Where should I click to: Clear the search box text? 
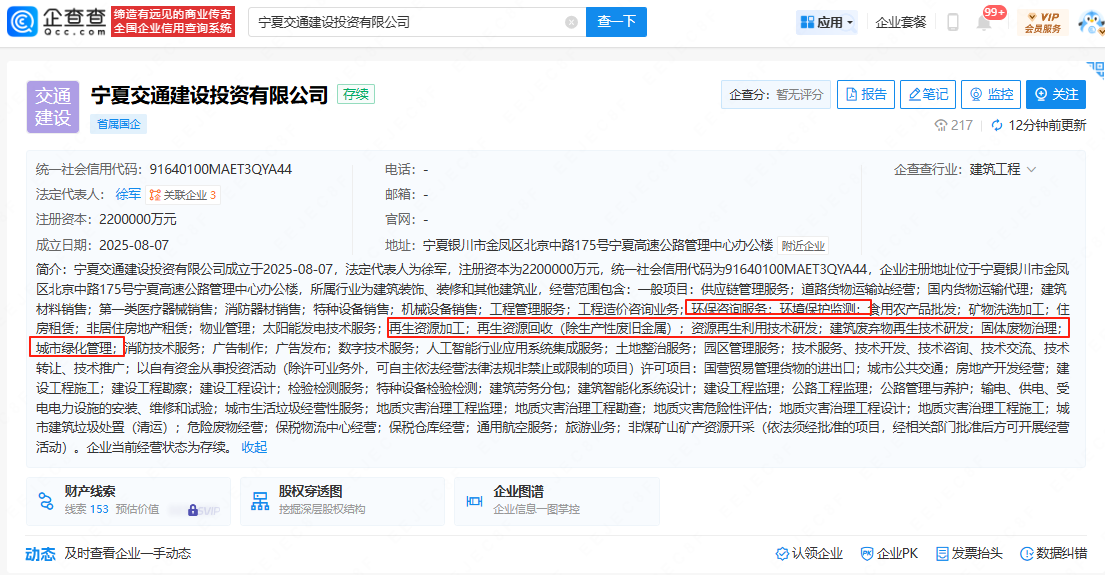coord(572,23)
